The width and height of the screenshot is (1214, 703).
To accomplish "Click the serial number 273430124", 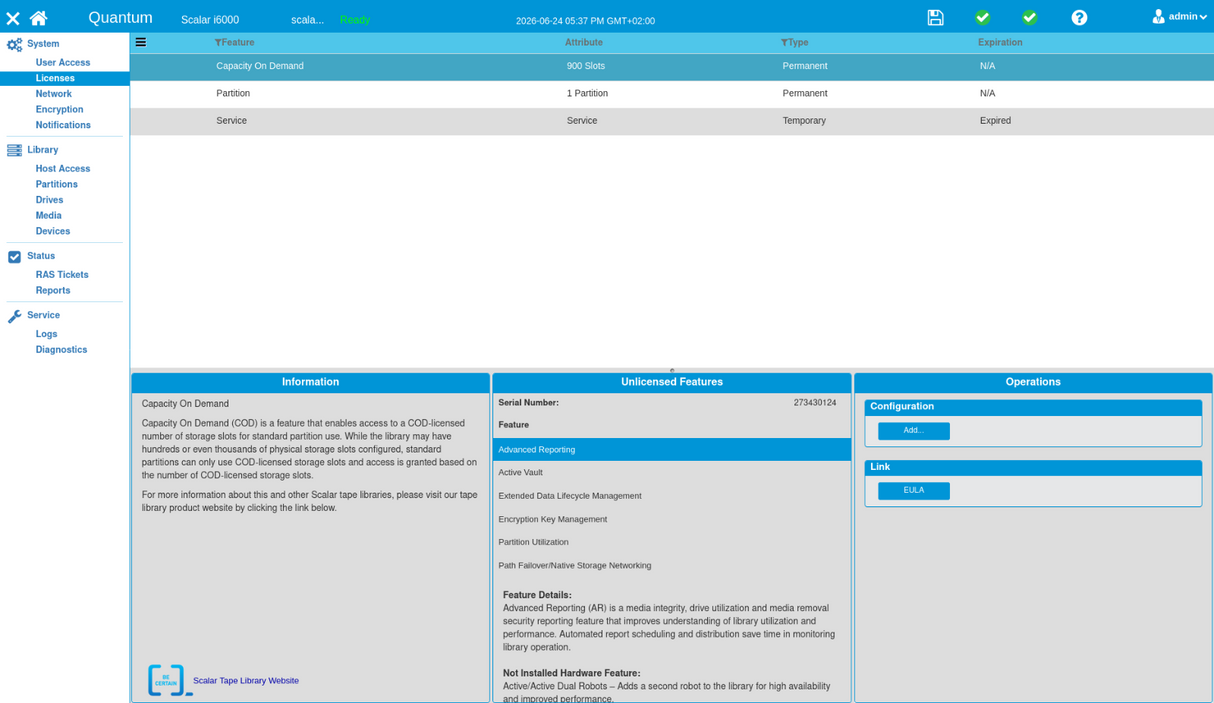I will tap(815, 403).
